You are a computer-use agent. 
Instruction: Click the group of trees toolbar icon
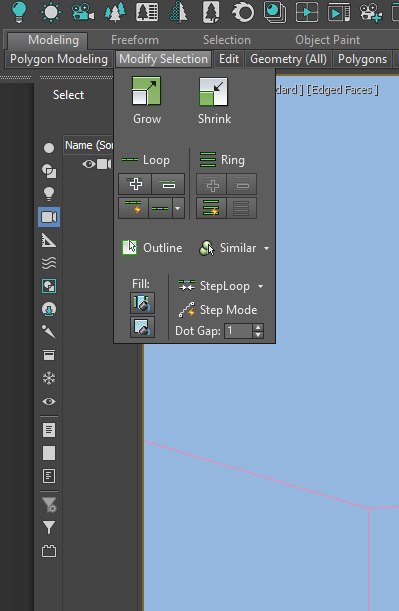coord(115,12)
